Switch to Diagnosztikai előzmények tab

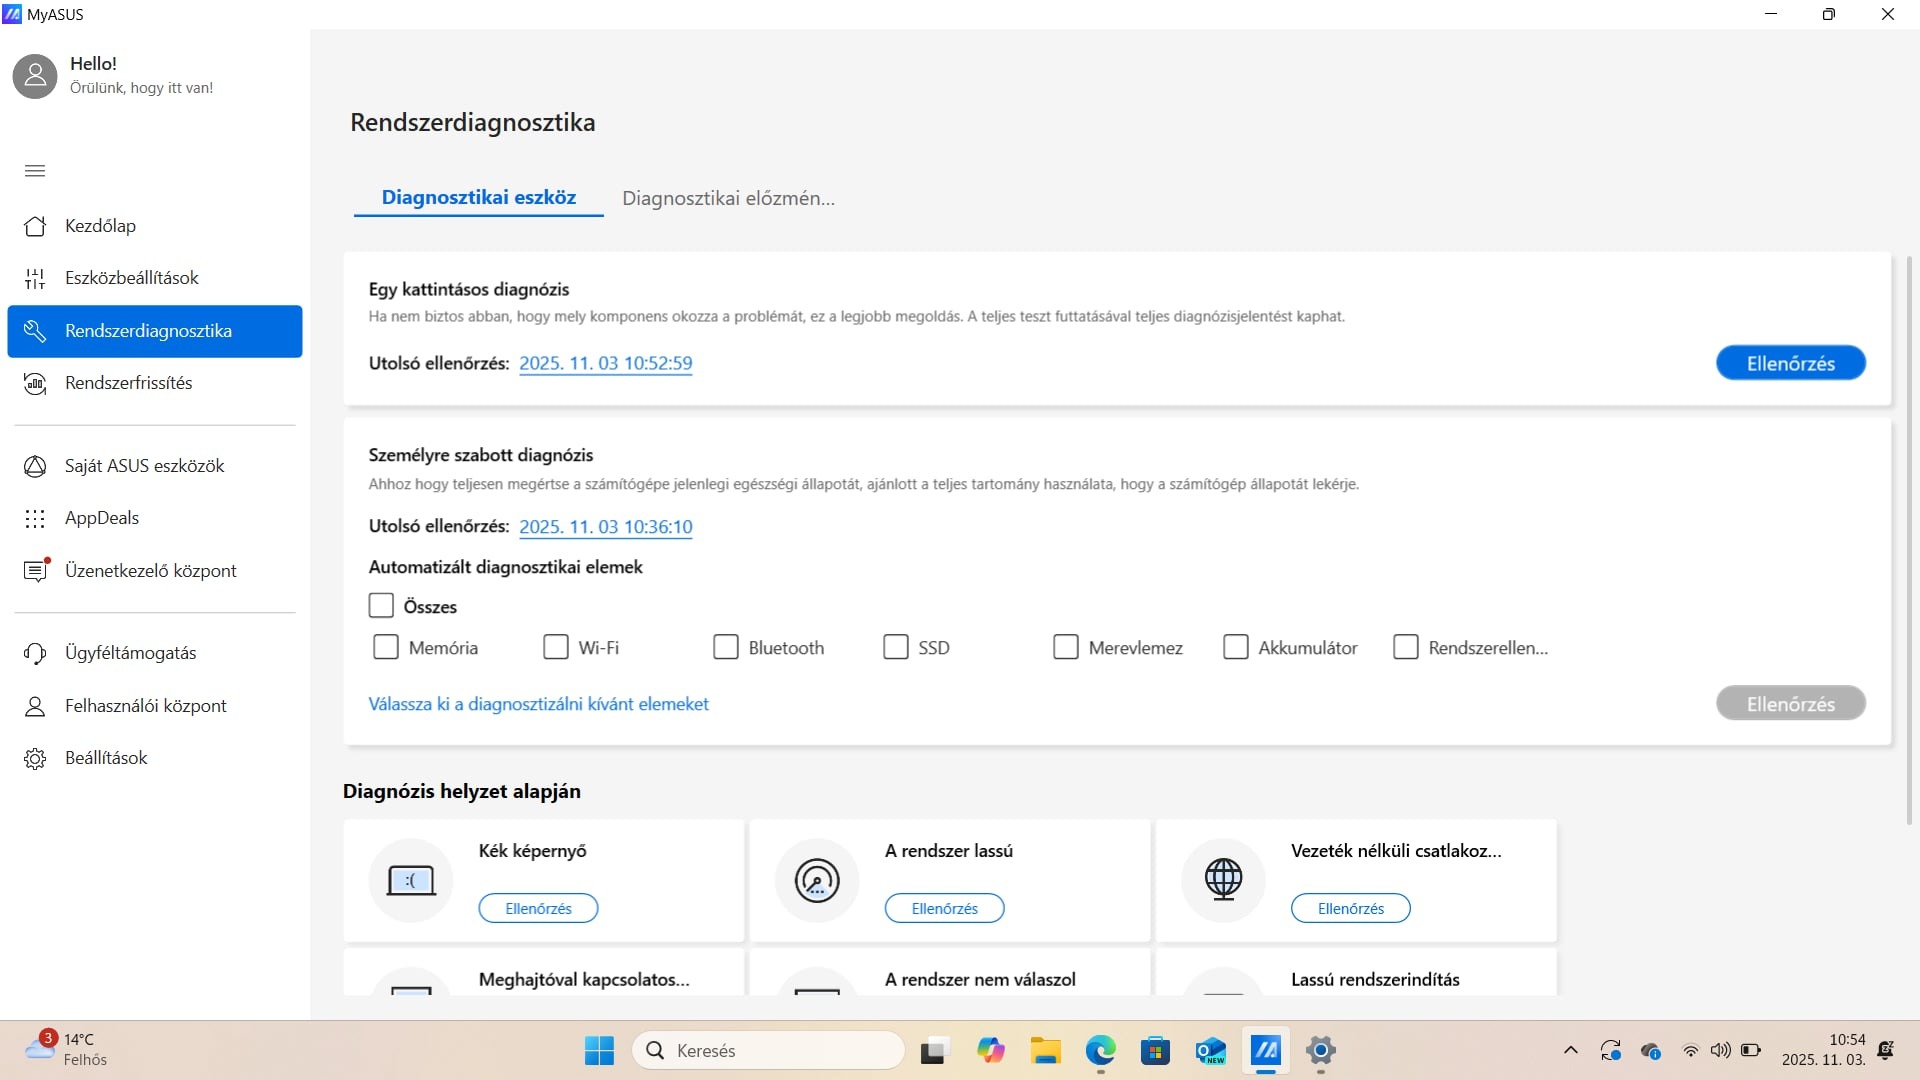tap(728, 198)
